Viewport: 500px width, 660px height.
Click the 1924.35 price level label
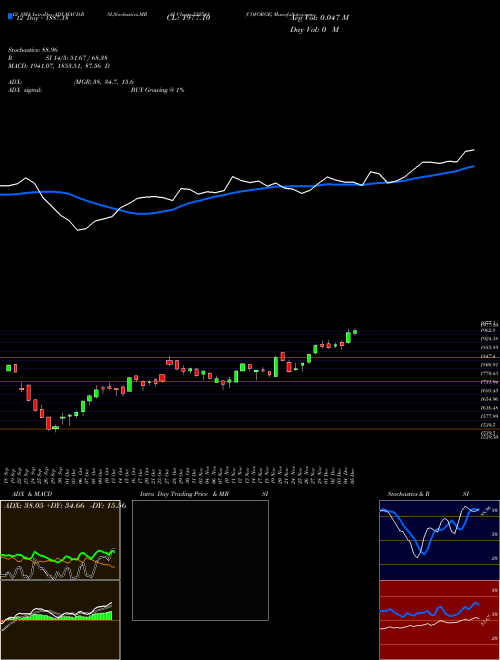[x=490, y=339]
